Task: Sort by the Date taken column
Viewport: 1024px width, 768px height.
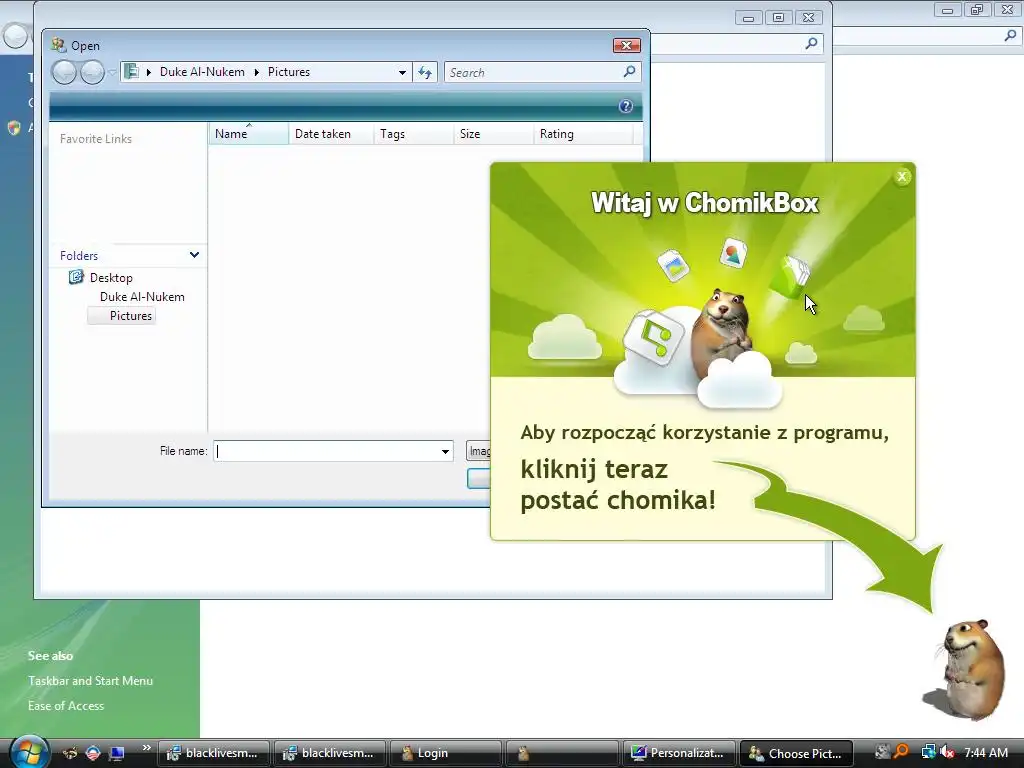Action: pyautogui.click(x=331, y=134)
